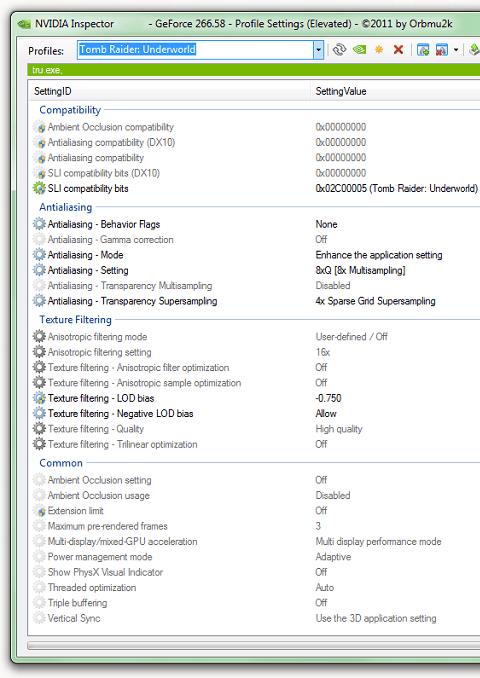This screenshot has width=480, height=678.
Task: Select the None value for Behavior Flags
Action: point(326,224)
